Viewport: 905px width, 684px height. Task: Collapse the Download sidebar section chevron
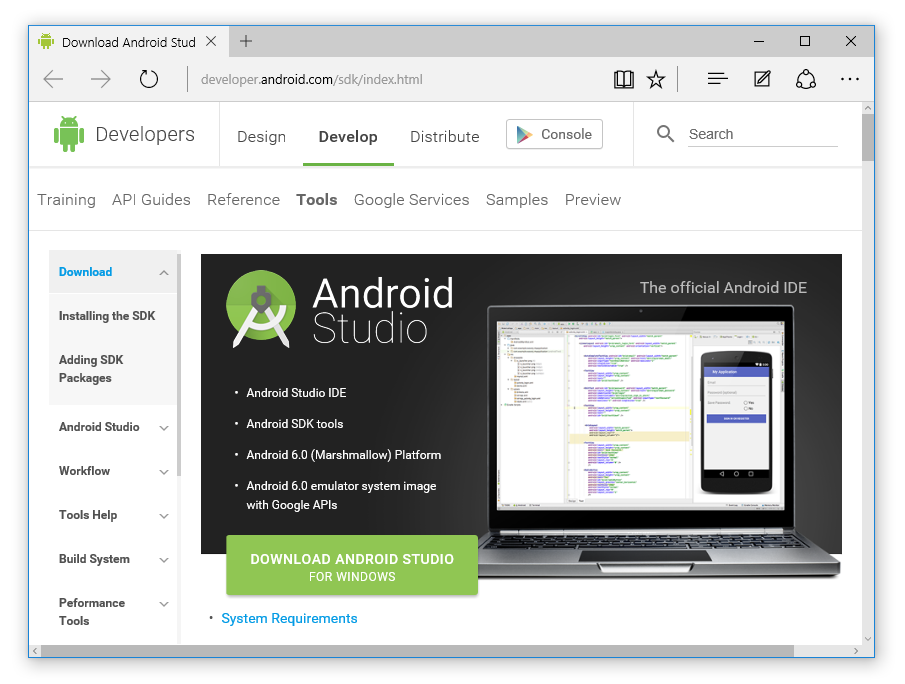click(164, 272)
